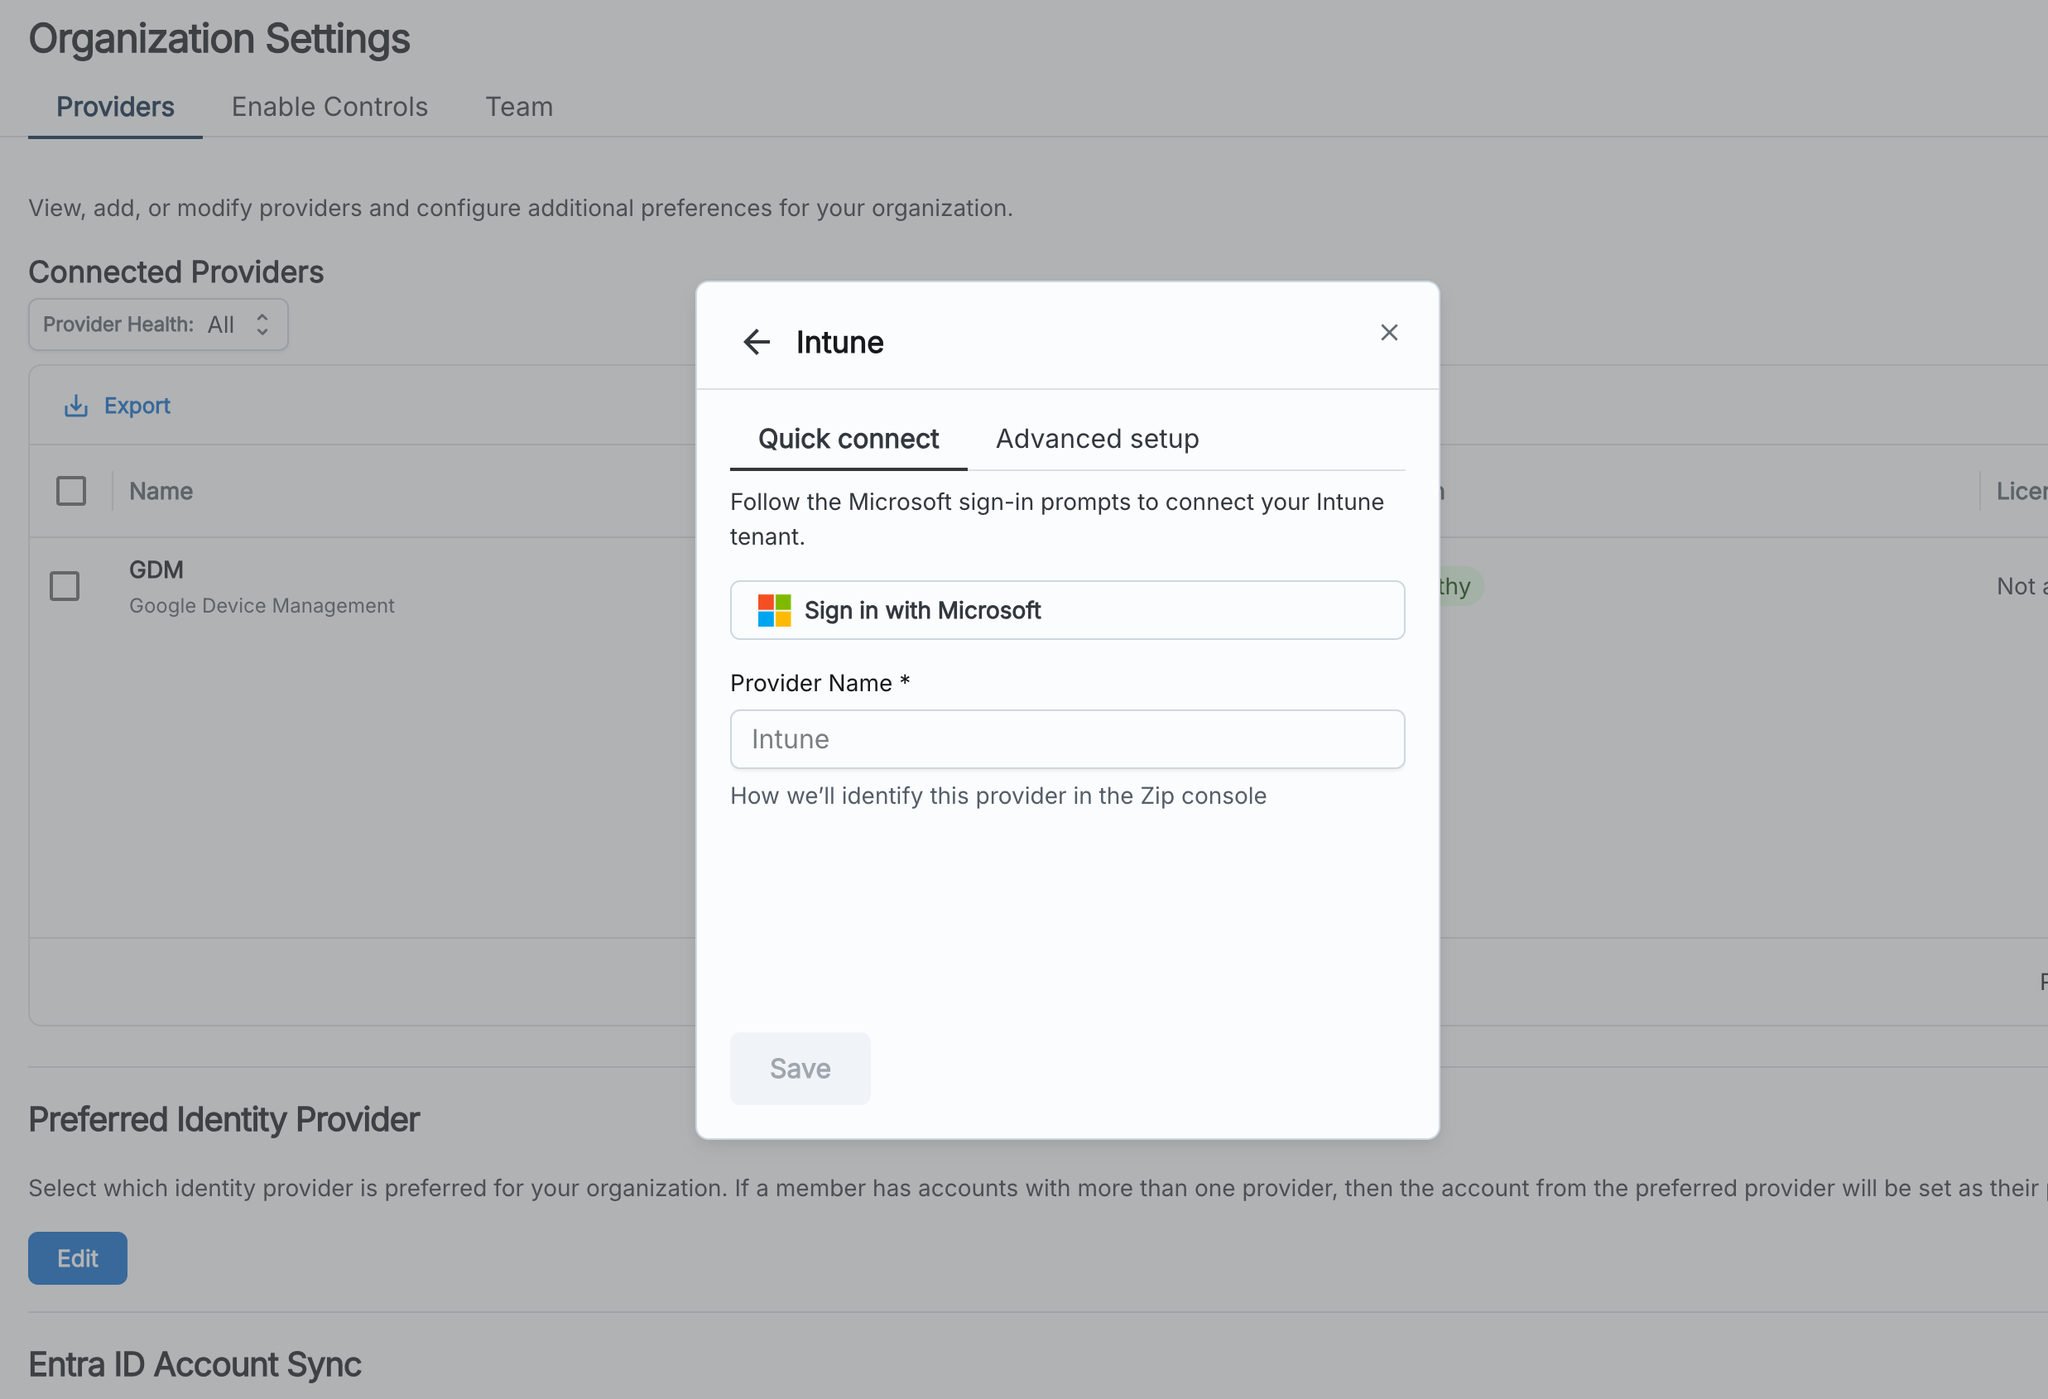The image size is (2048, 1399).
Task: Focus the Provider Name input field
Action: (x=1067, y=739)
